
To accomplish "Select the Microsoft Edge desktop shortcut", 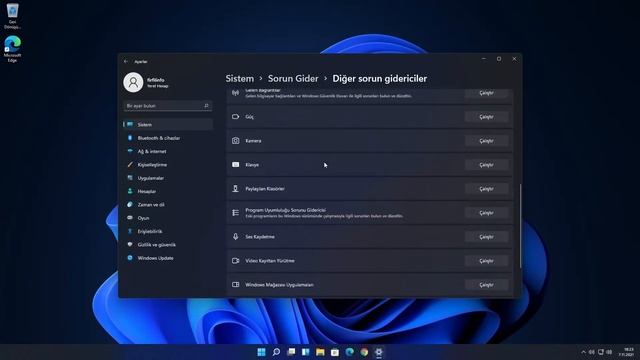I will (x=12, y=49).
